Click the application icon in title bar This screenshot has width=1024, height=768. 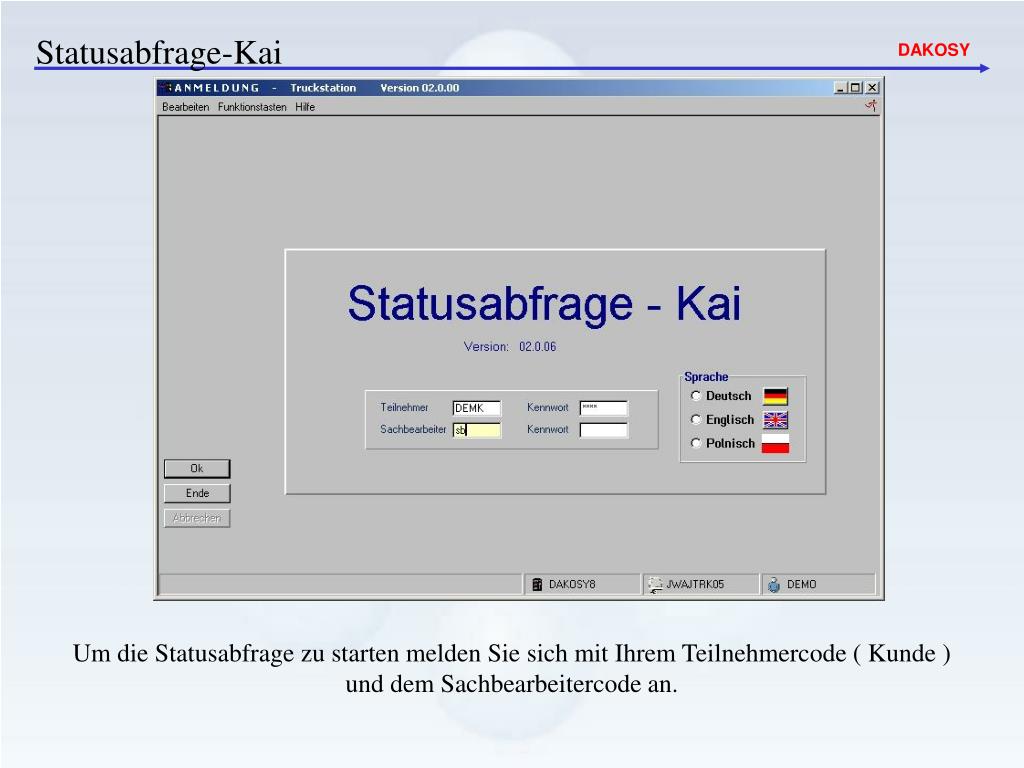167,88
